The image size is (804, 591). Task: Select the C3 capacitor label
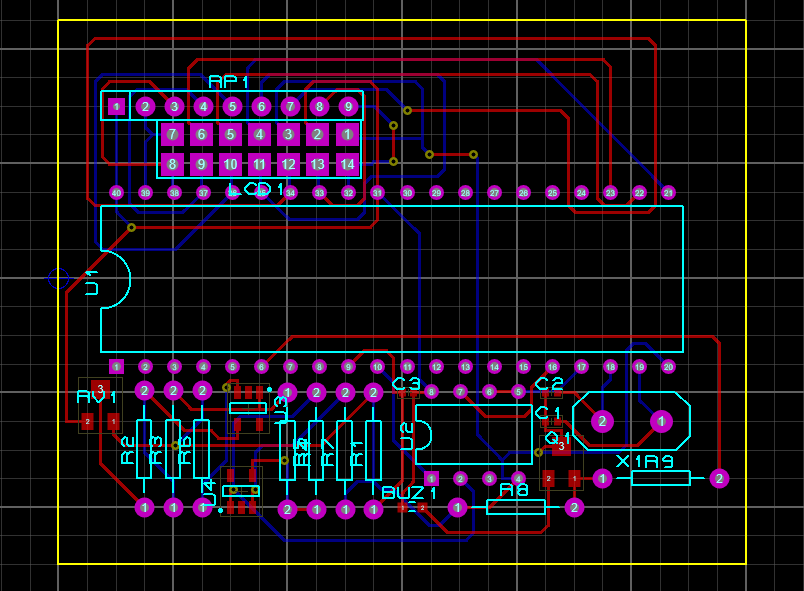[x=407, y=384]
